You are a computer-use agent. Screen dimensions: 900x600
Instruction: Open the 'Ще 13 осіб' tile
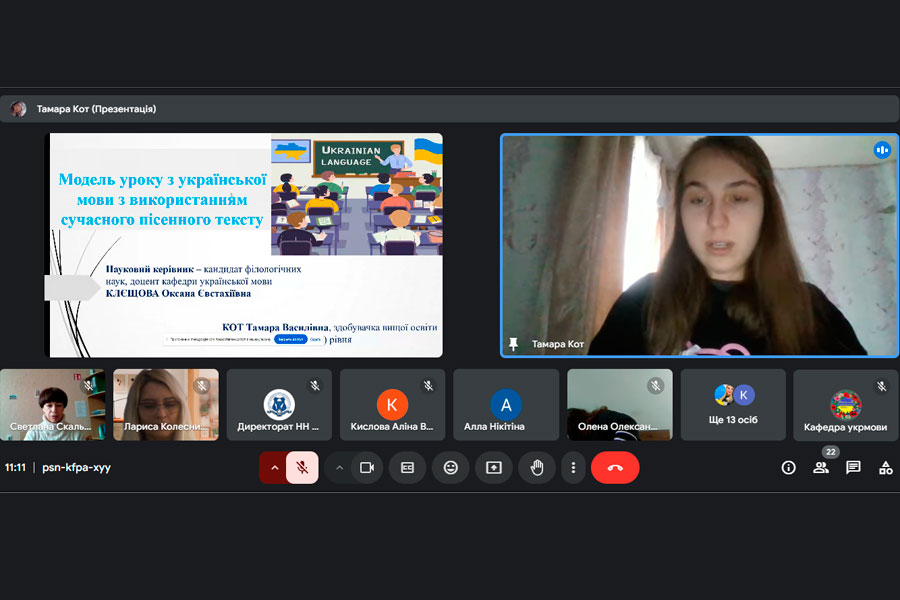coord(733,405)
